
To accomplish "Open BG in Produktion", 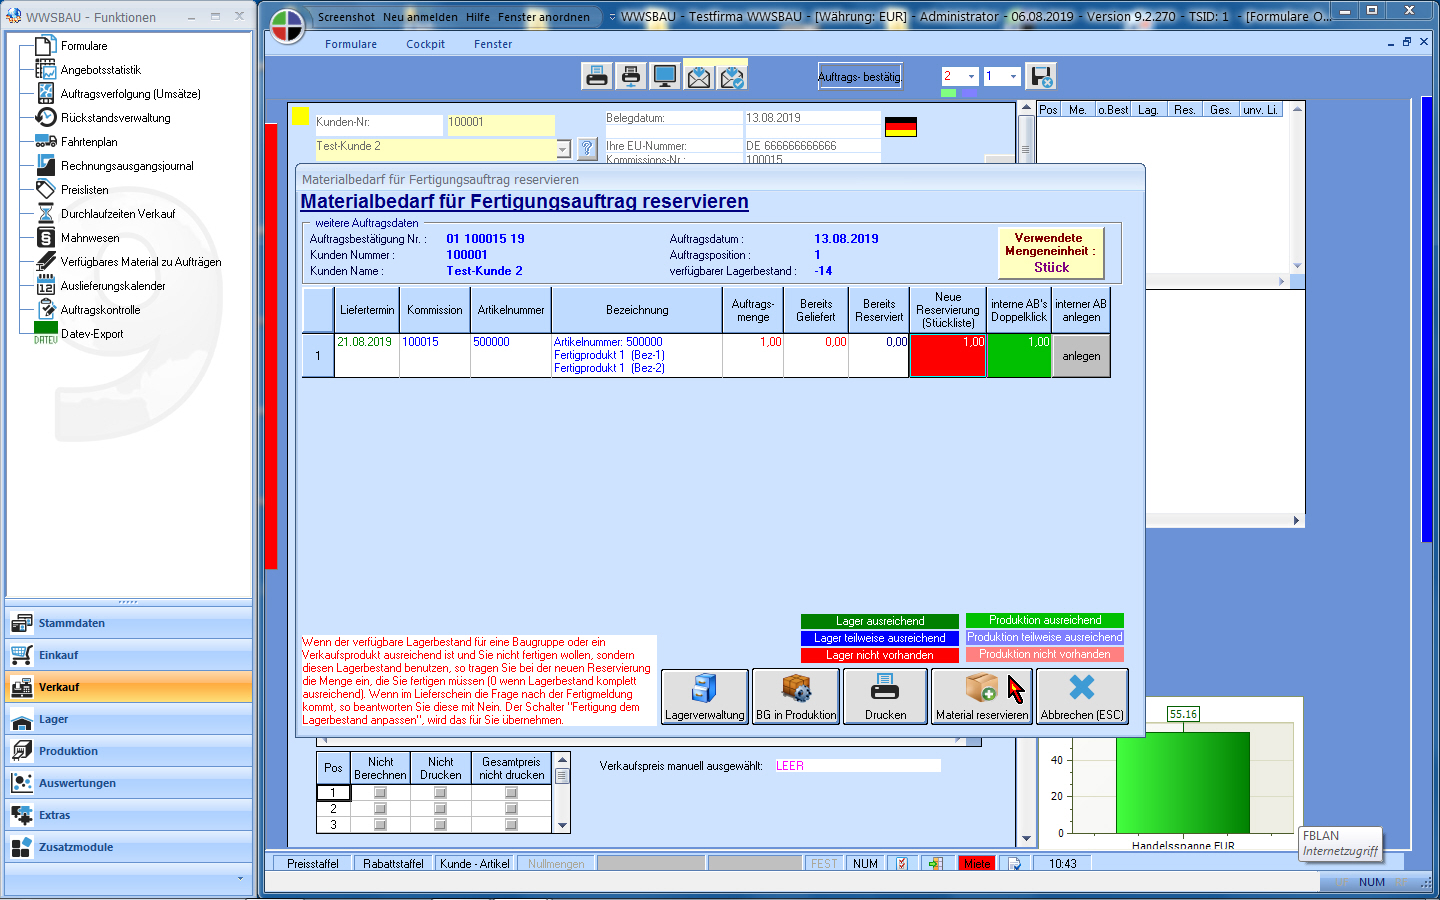I will 796,697.
